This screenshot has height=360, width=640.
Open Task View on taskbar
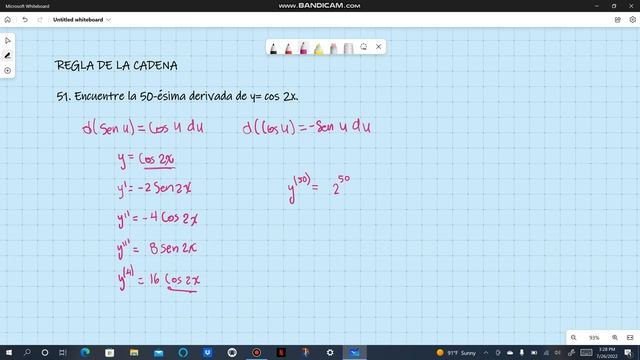pos(62,352)
